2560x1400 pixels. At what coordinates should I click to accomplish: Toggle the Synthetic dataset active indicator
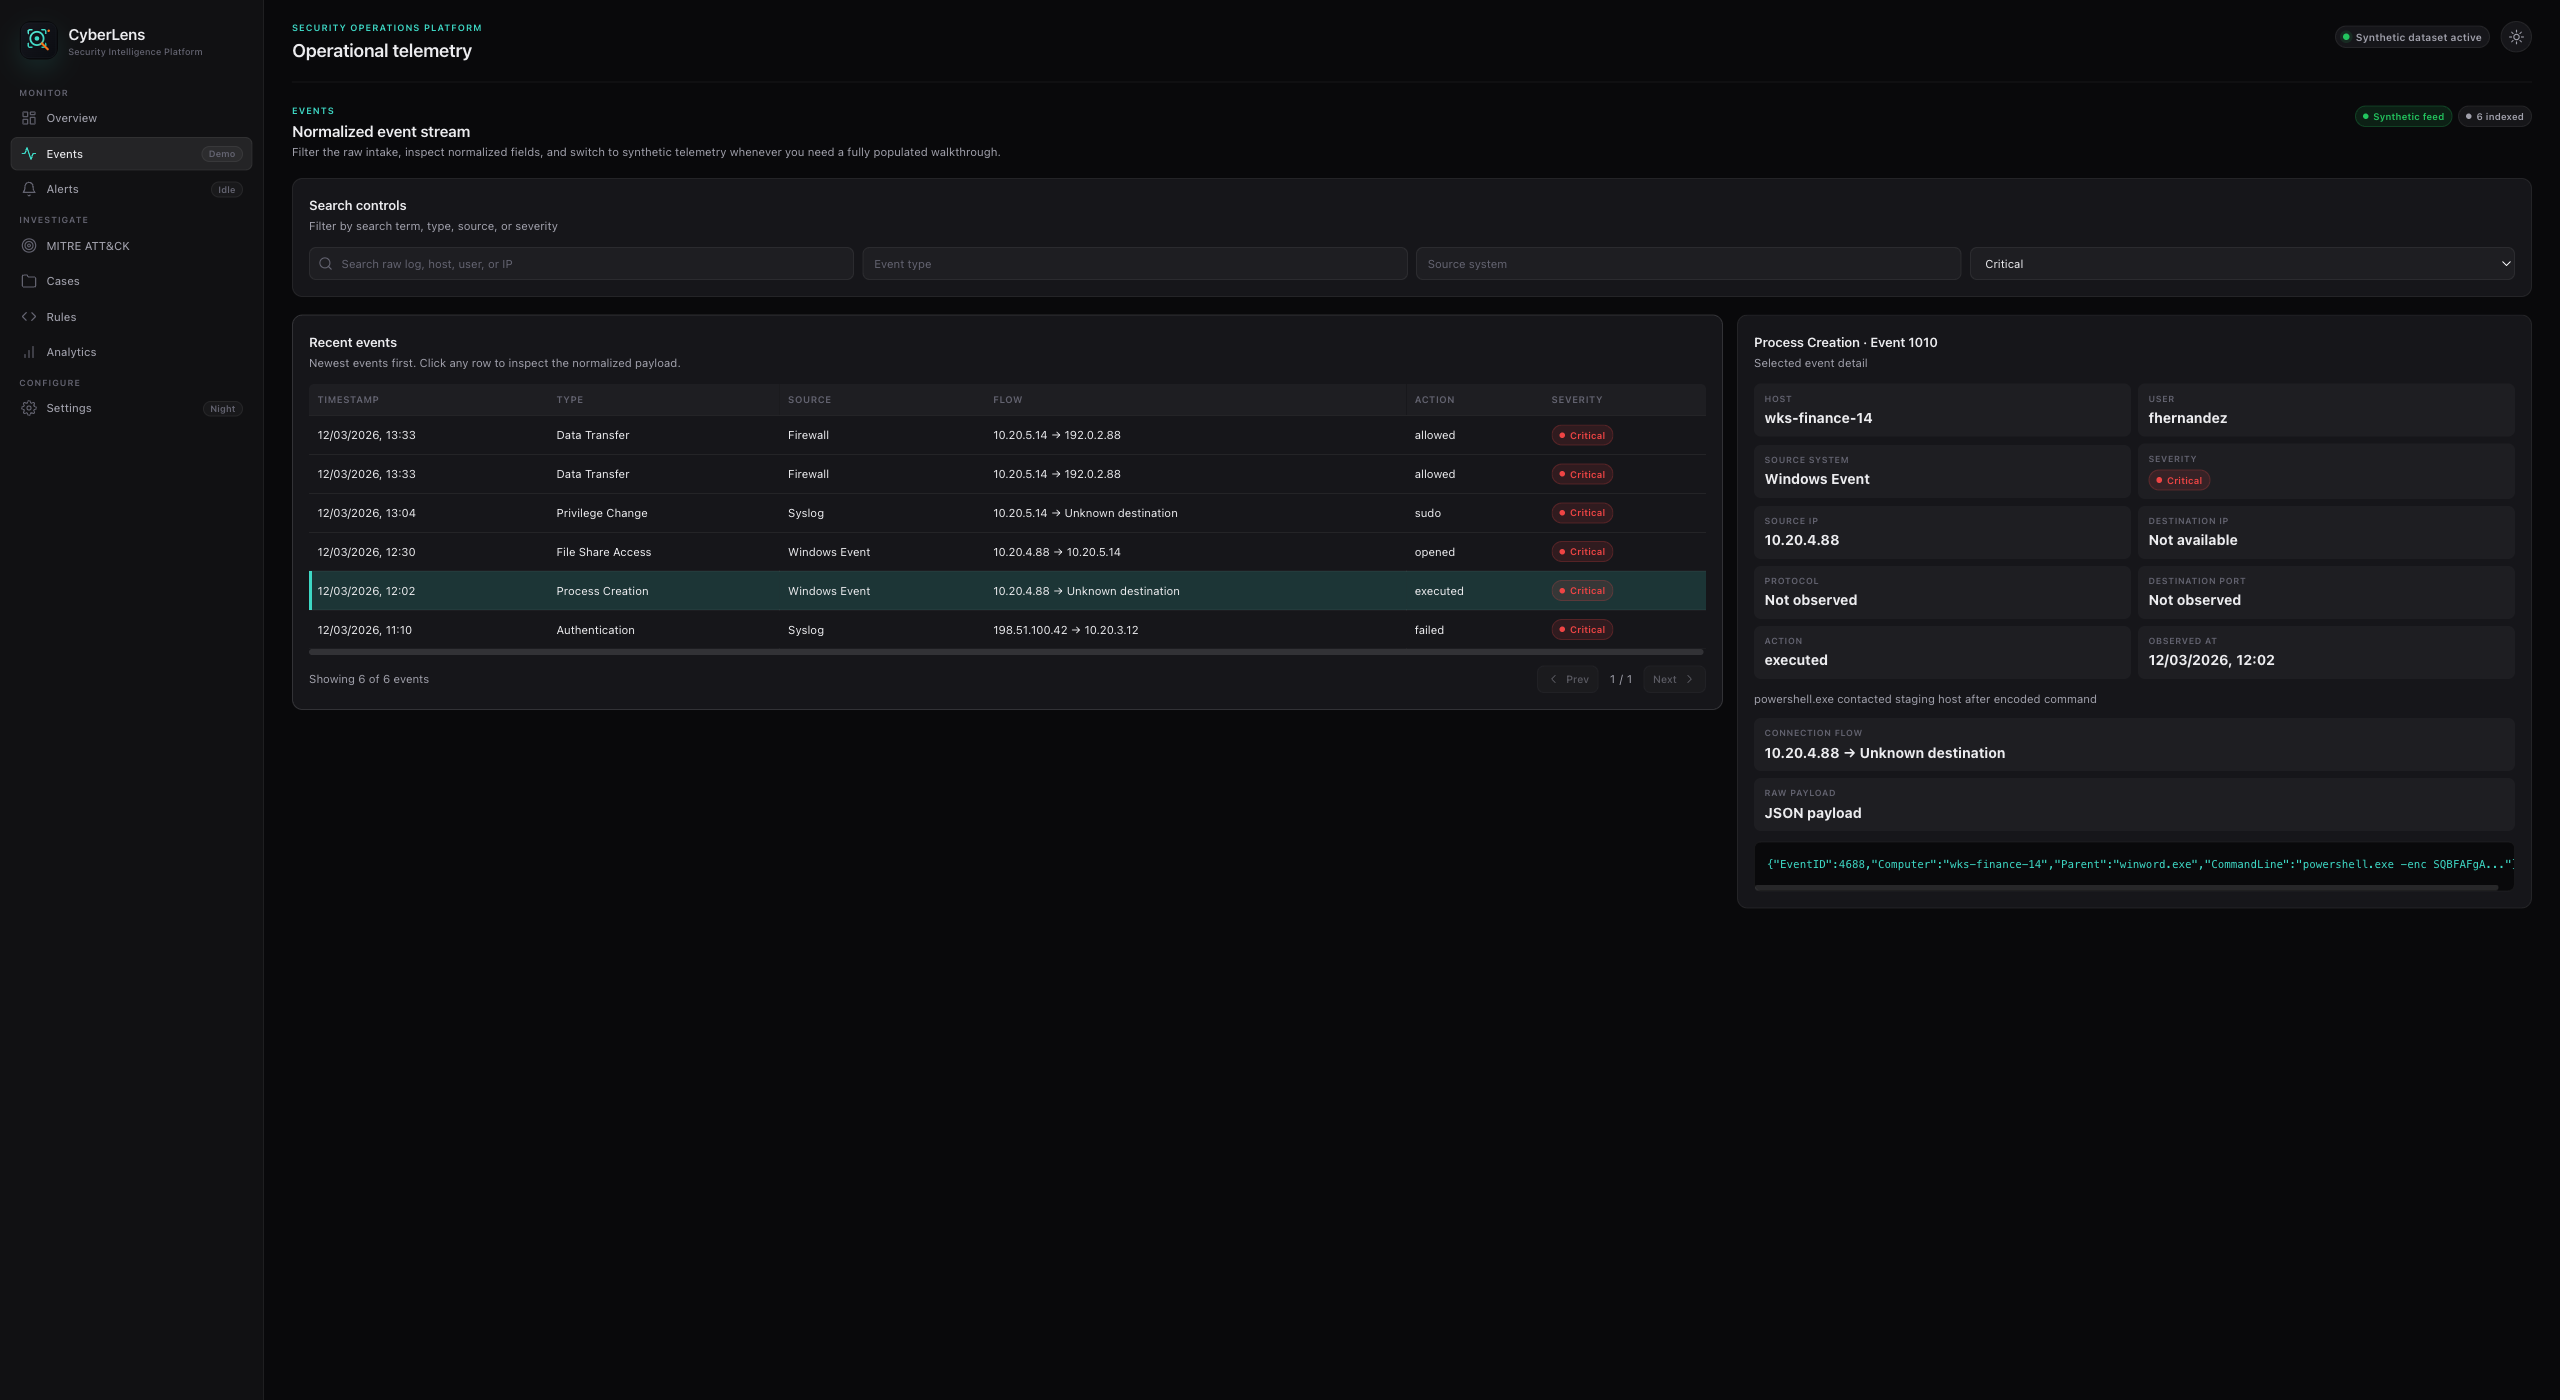point(2411,37)
